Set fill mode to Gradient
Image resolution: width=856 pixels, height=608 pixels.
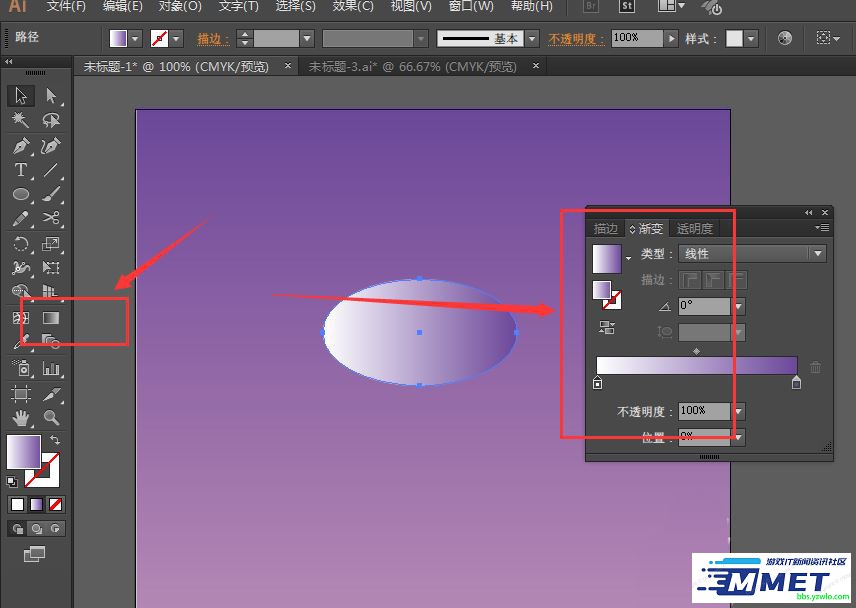[x=37, y=504]
